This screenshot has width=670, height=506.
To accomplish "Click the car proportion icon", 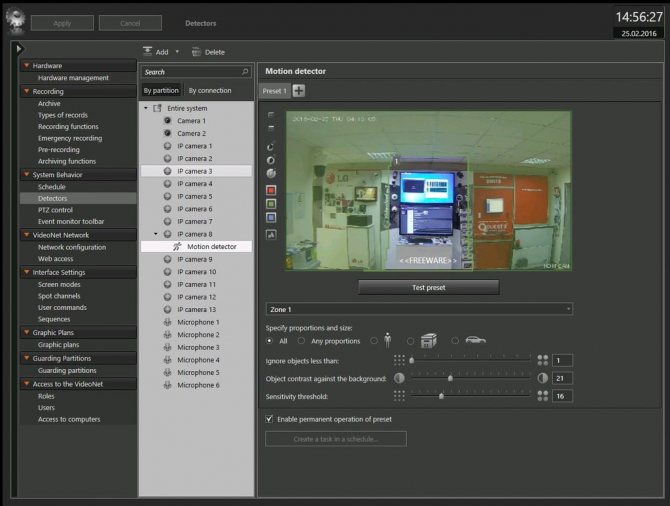I will pos(476,340).
